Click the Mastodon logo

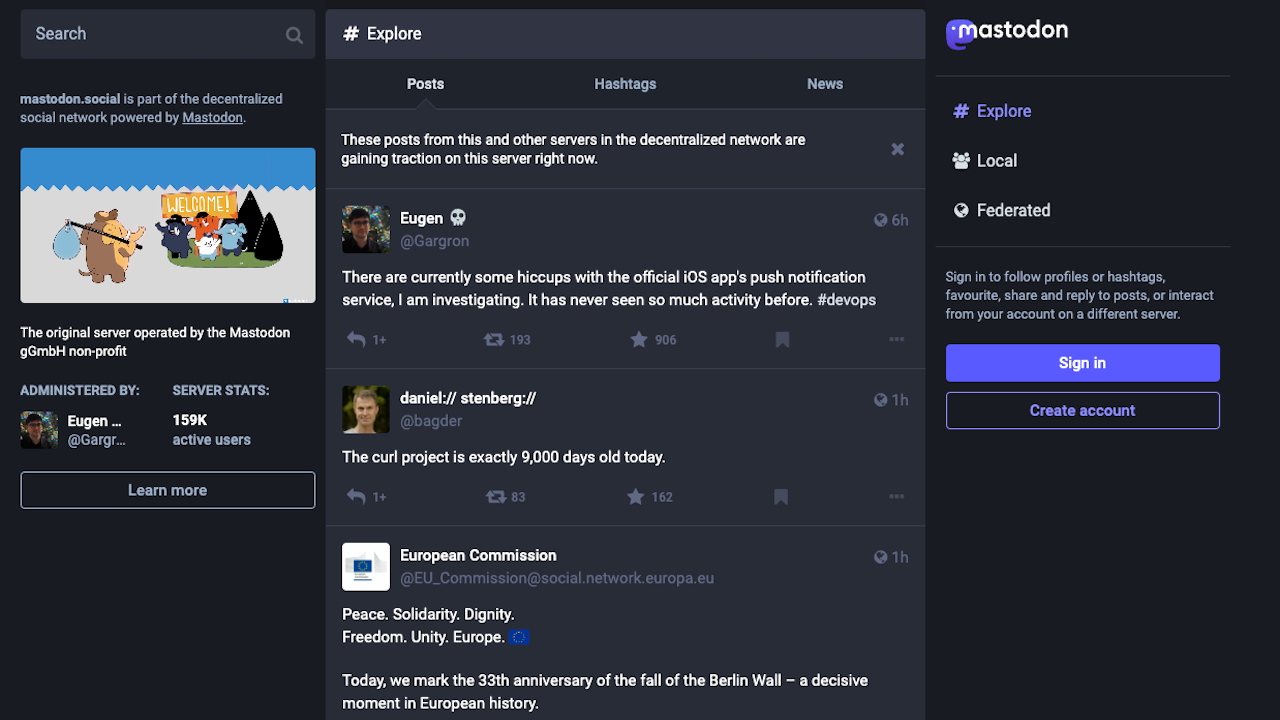pos(1007,33)
